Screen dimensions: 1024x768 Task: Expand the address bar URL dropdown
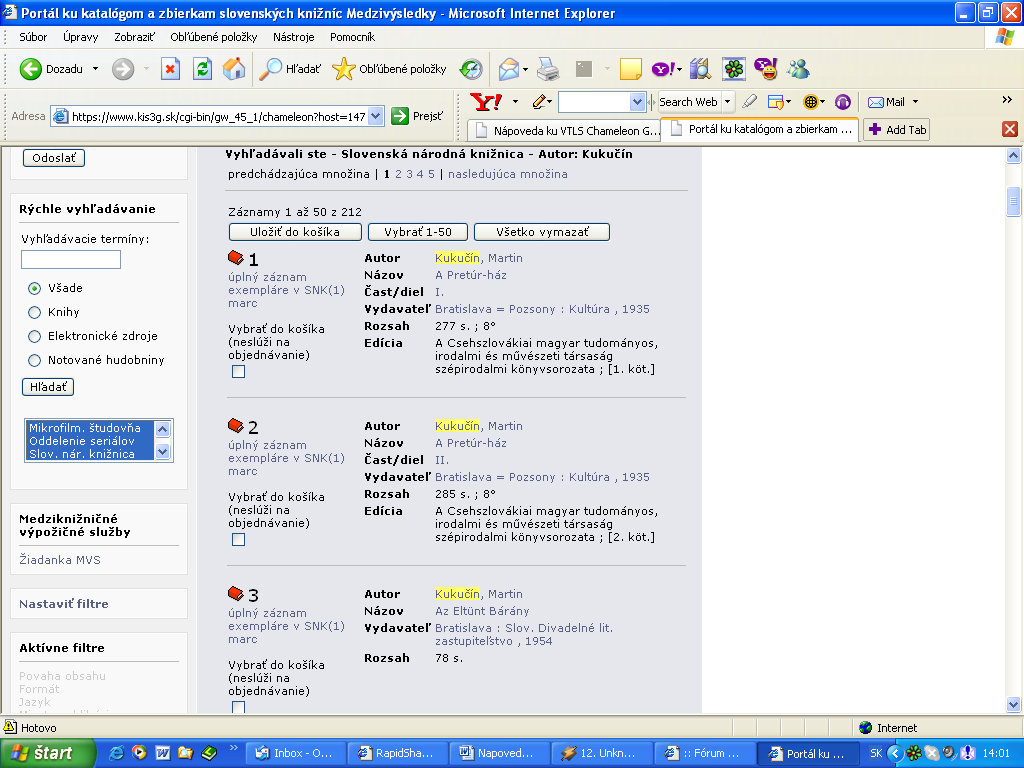(x=376, y=116)
